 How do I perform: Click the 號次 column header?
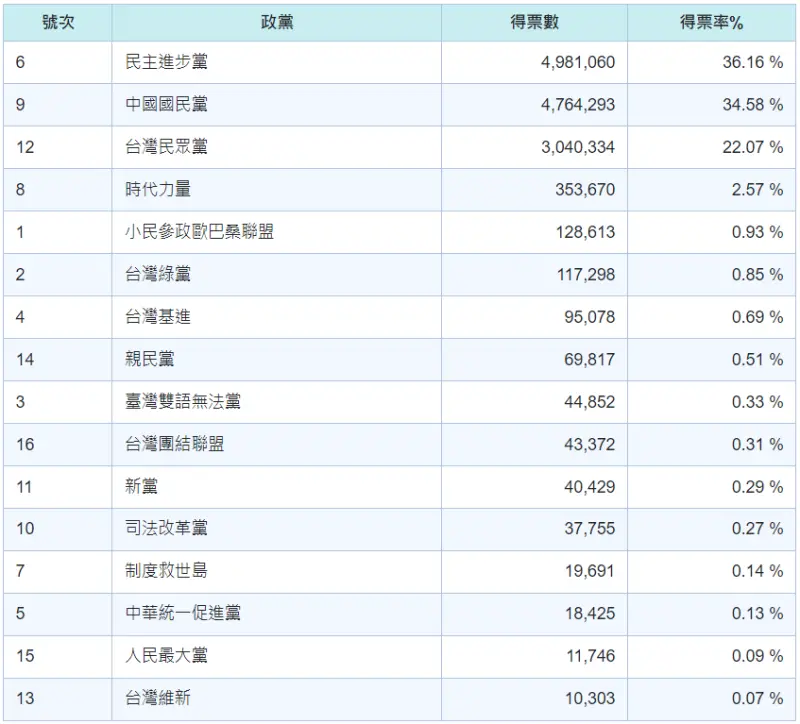[58, 22]
